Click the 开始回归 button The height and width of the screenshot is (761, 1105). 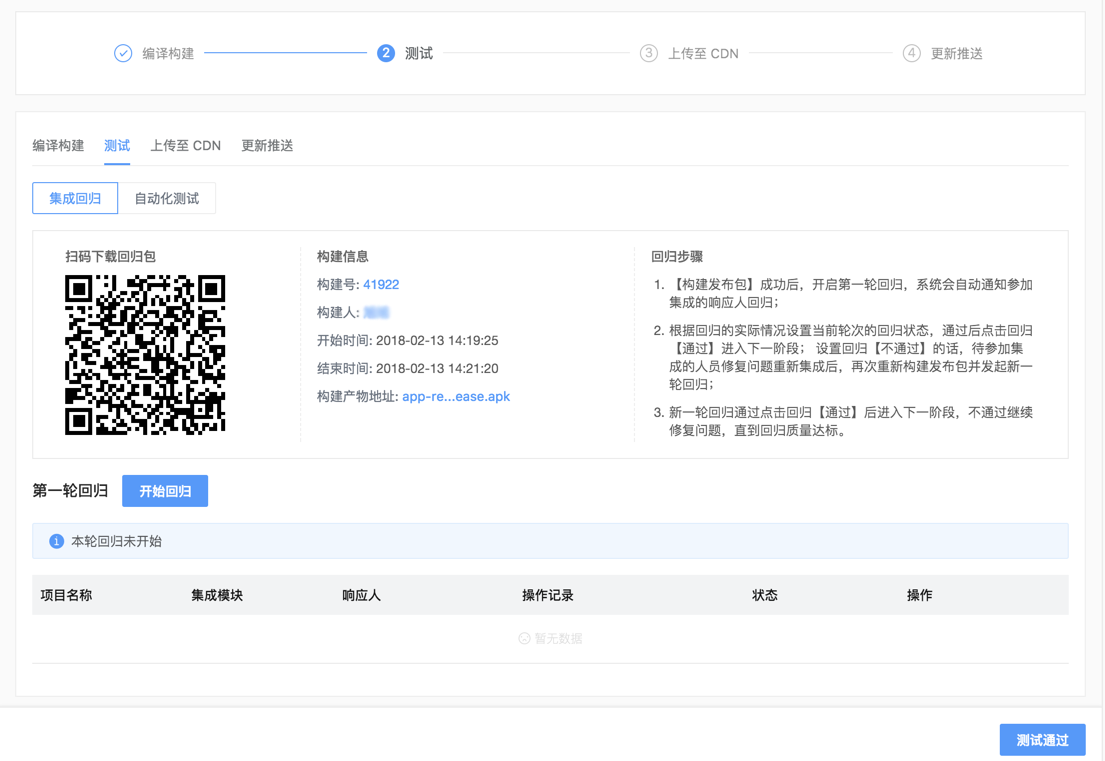coord(165,491)
